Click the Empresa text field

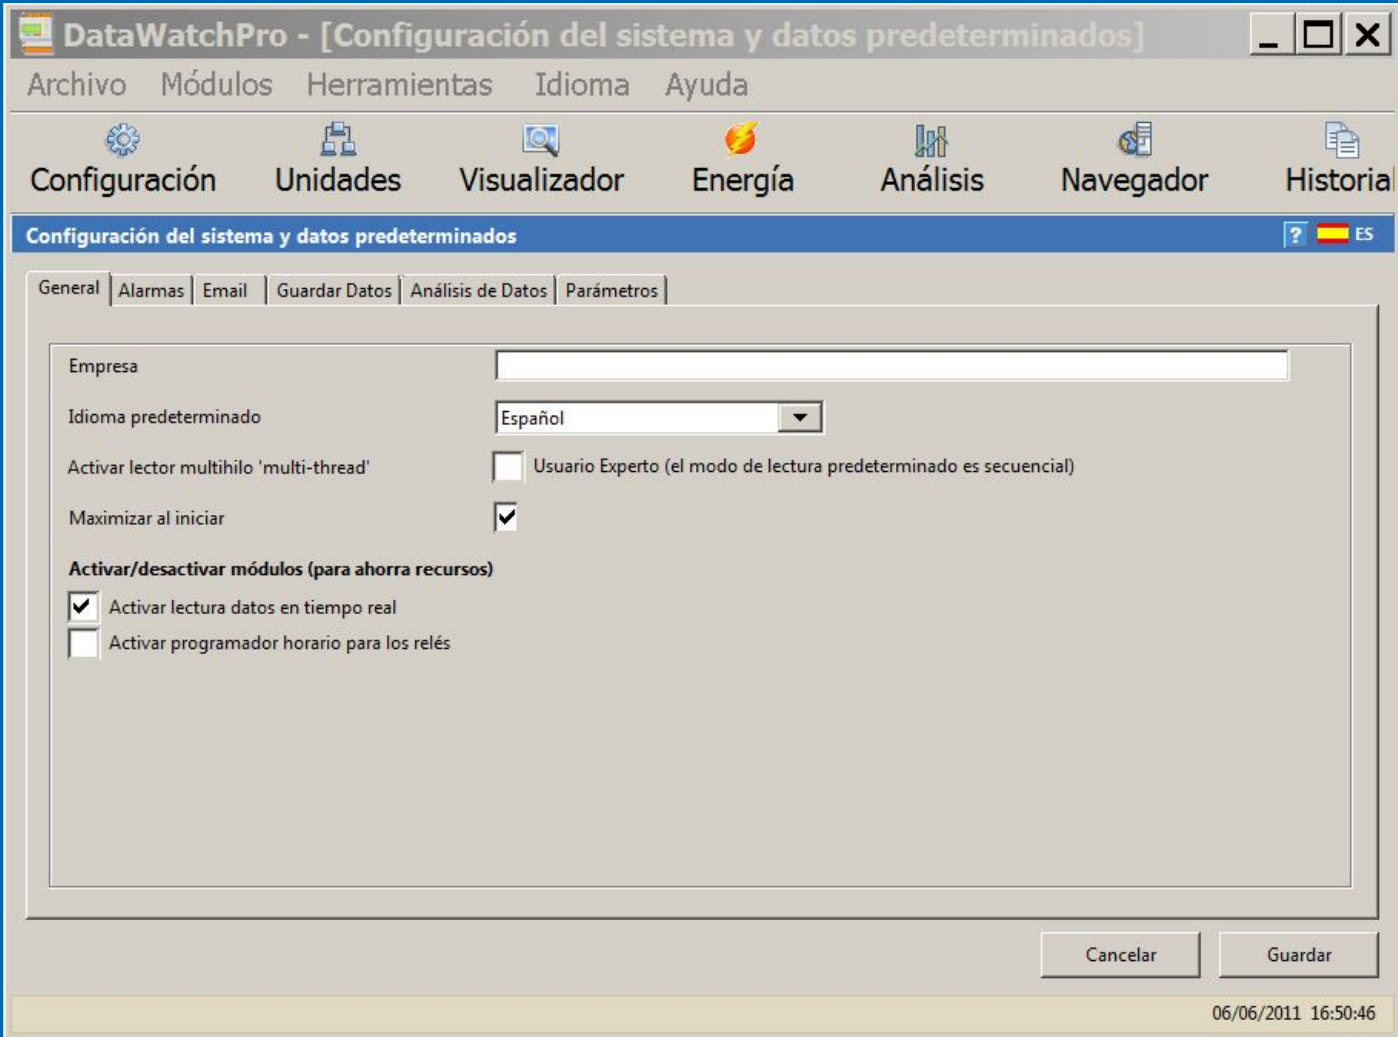[x=891, y=366]
